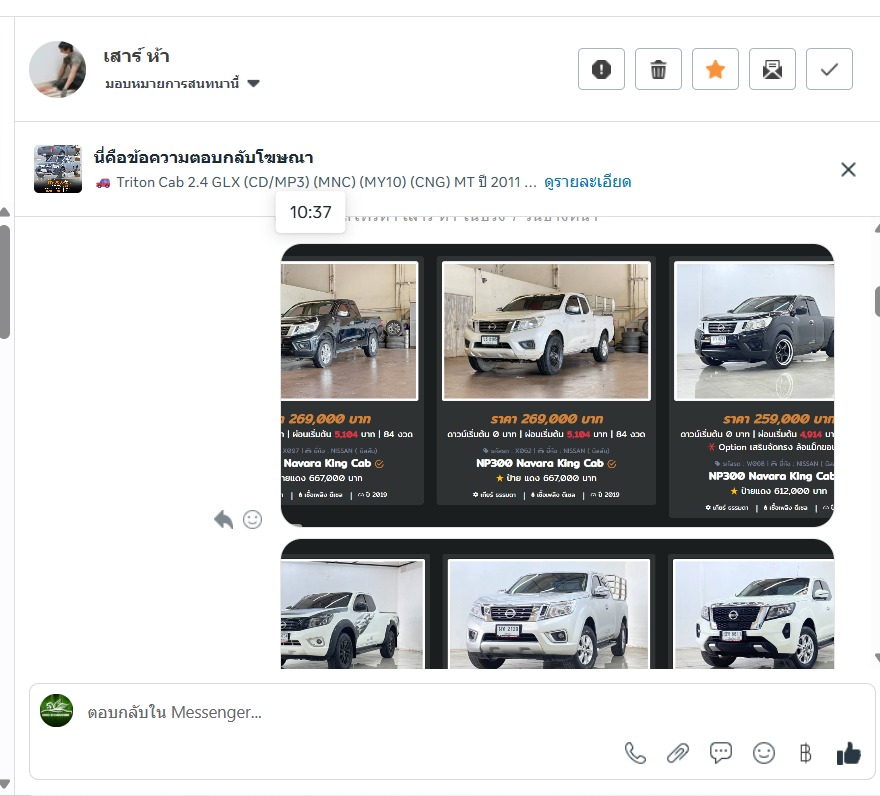Open second message white Navara with decal
This screenshot has height=796, width=880.
tap(352, 614)
